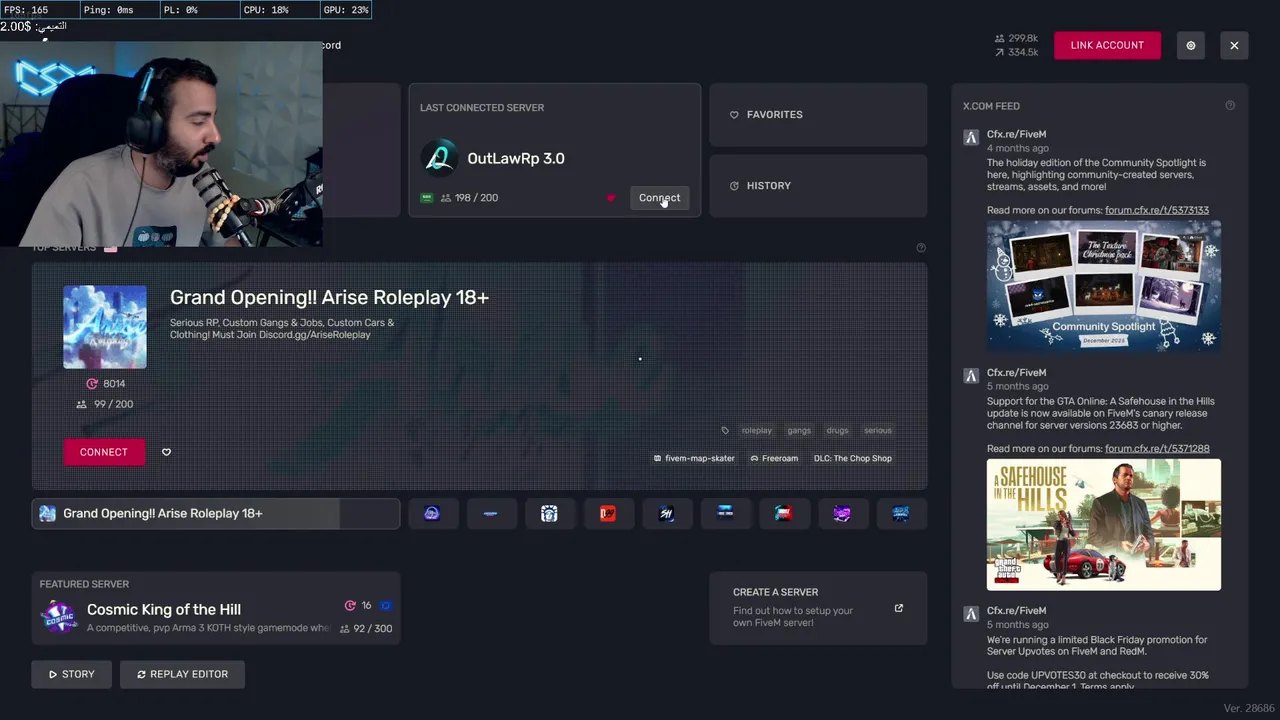
Task: Click the fivem-map-skater label
Action: [694, 458]
